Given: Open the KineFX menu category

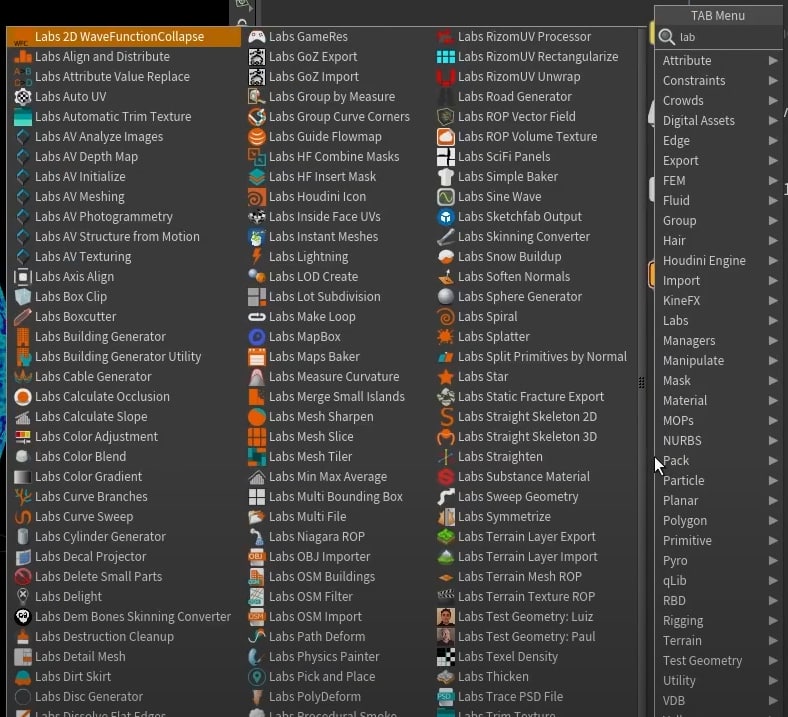Looking at the screenshot, I should pos(719,300).
